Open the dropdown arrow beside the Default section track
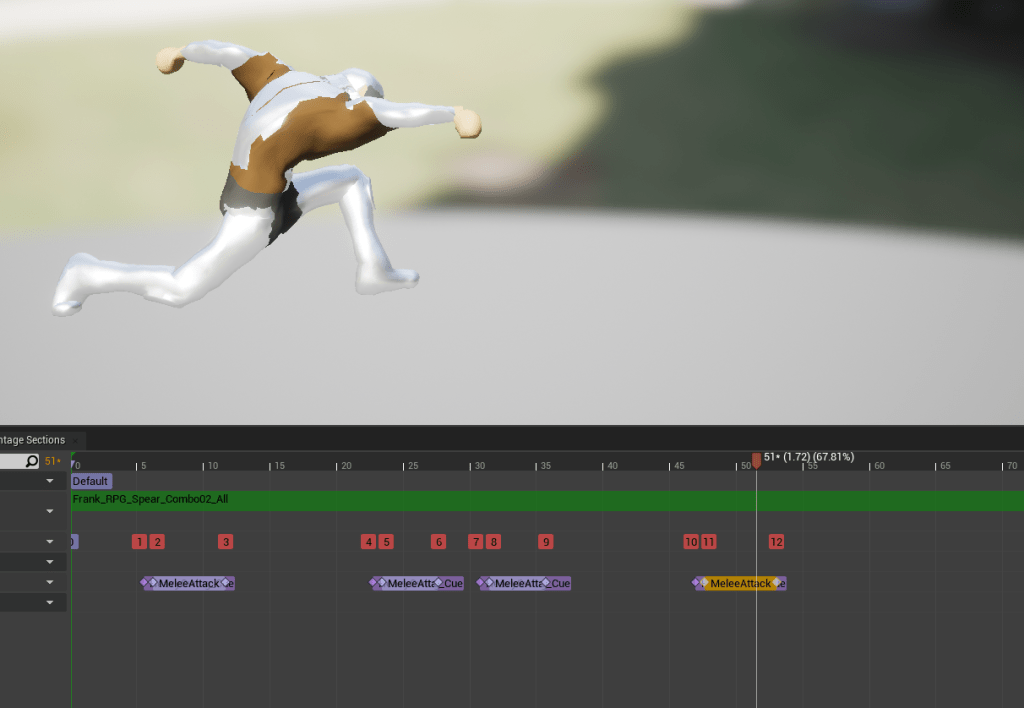The image size is (1024, 708). [50, 481]
